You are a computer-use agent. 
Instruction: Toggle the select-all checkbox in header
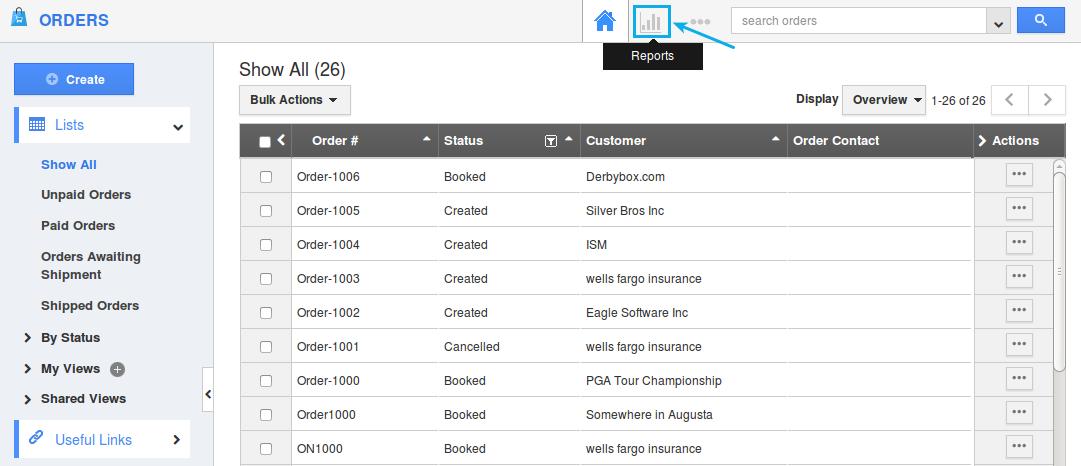tap(265, 142)
